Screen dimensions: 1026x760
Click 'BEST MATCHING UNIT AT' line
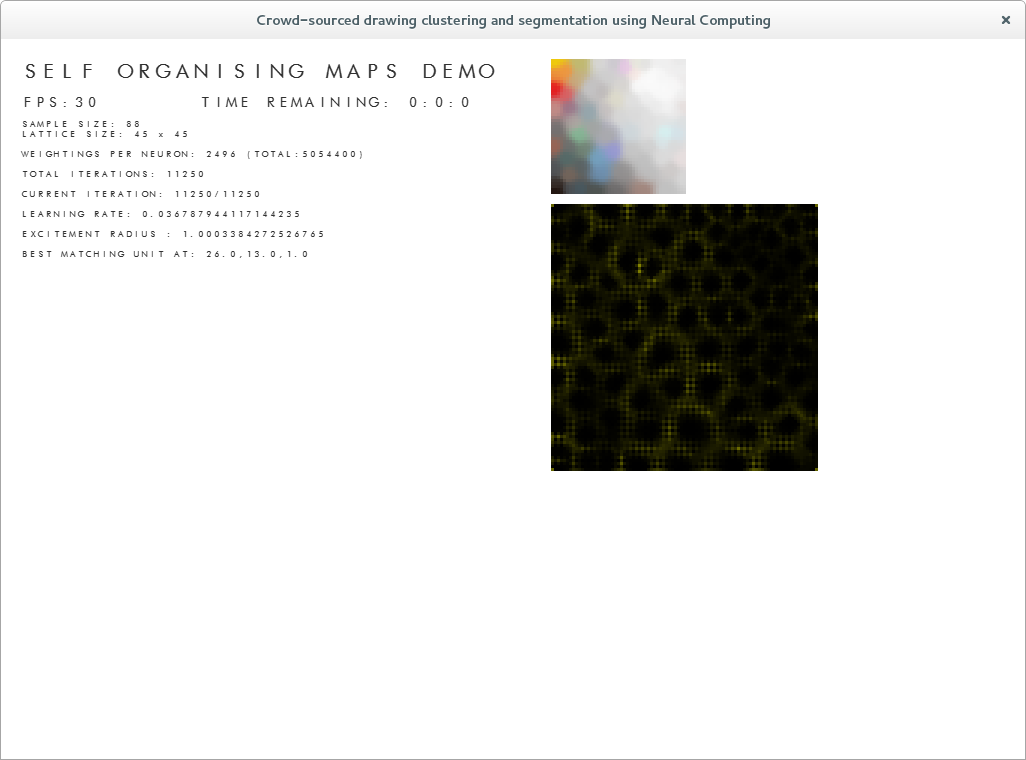point(165,254)
